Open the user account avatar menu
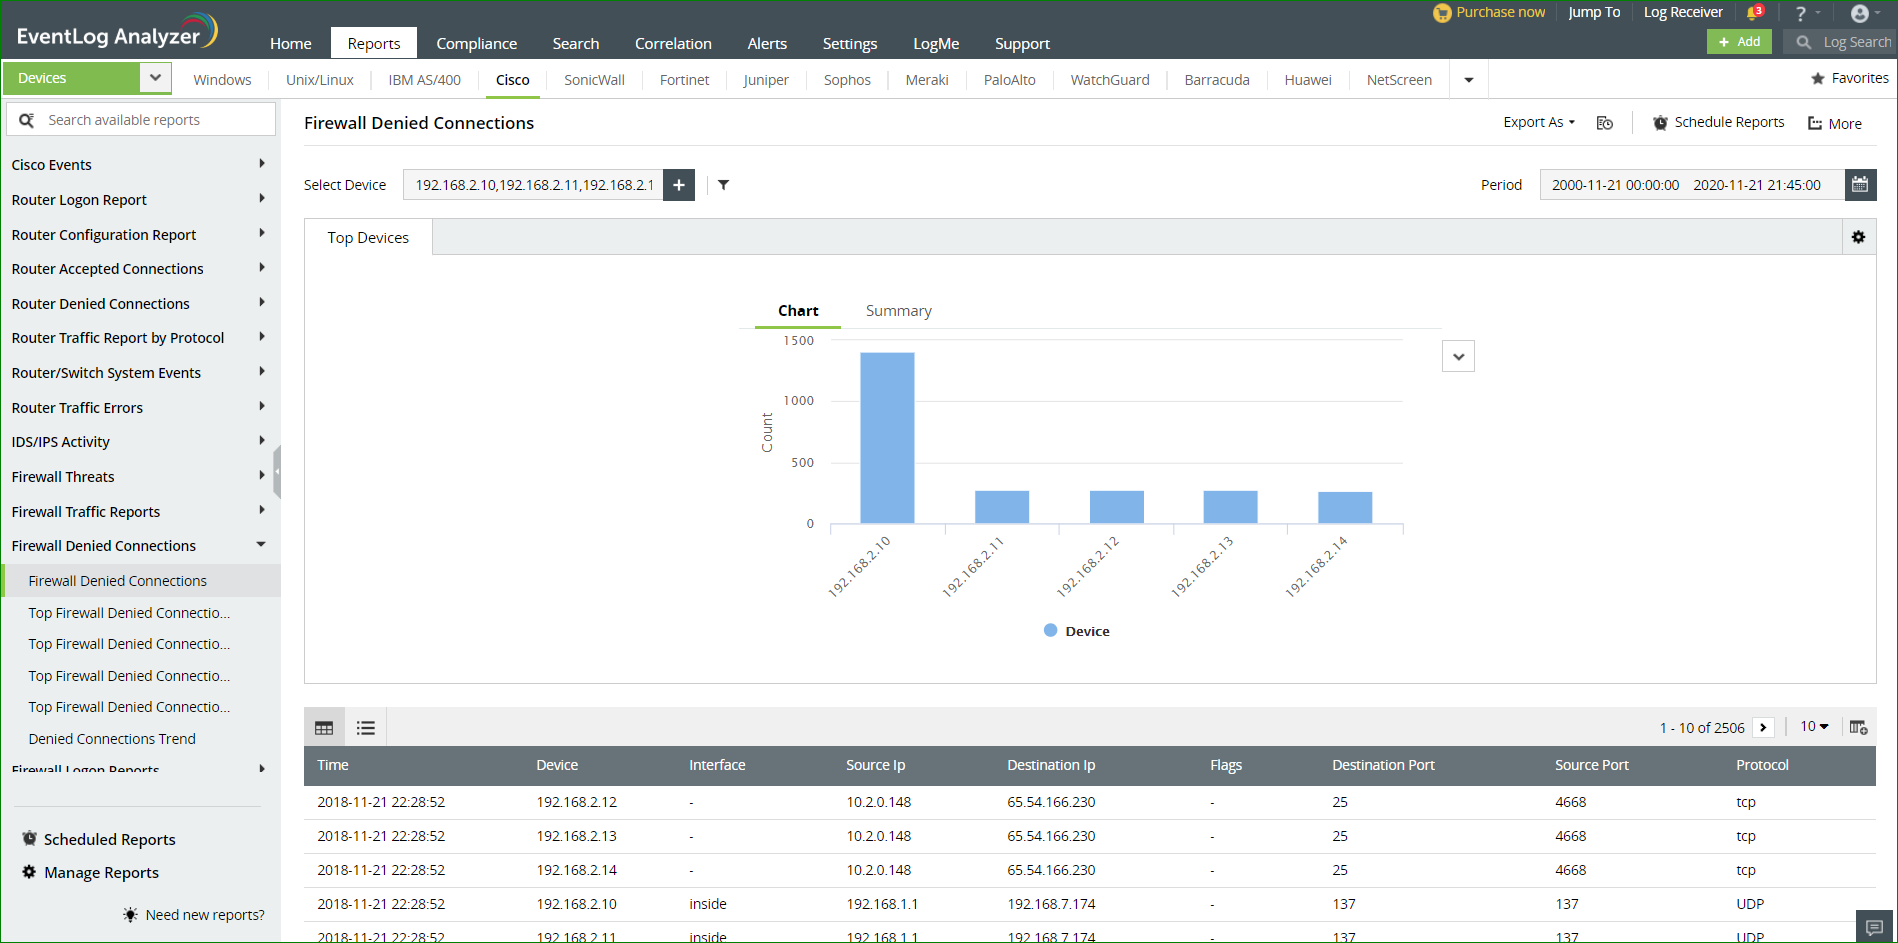 pyautogui.click(x=1860, y=13)
